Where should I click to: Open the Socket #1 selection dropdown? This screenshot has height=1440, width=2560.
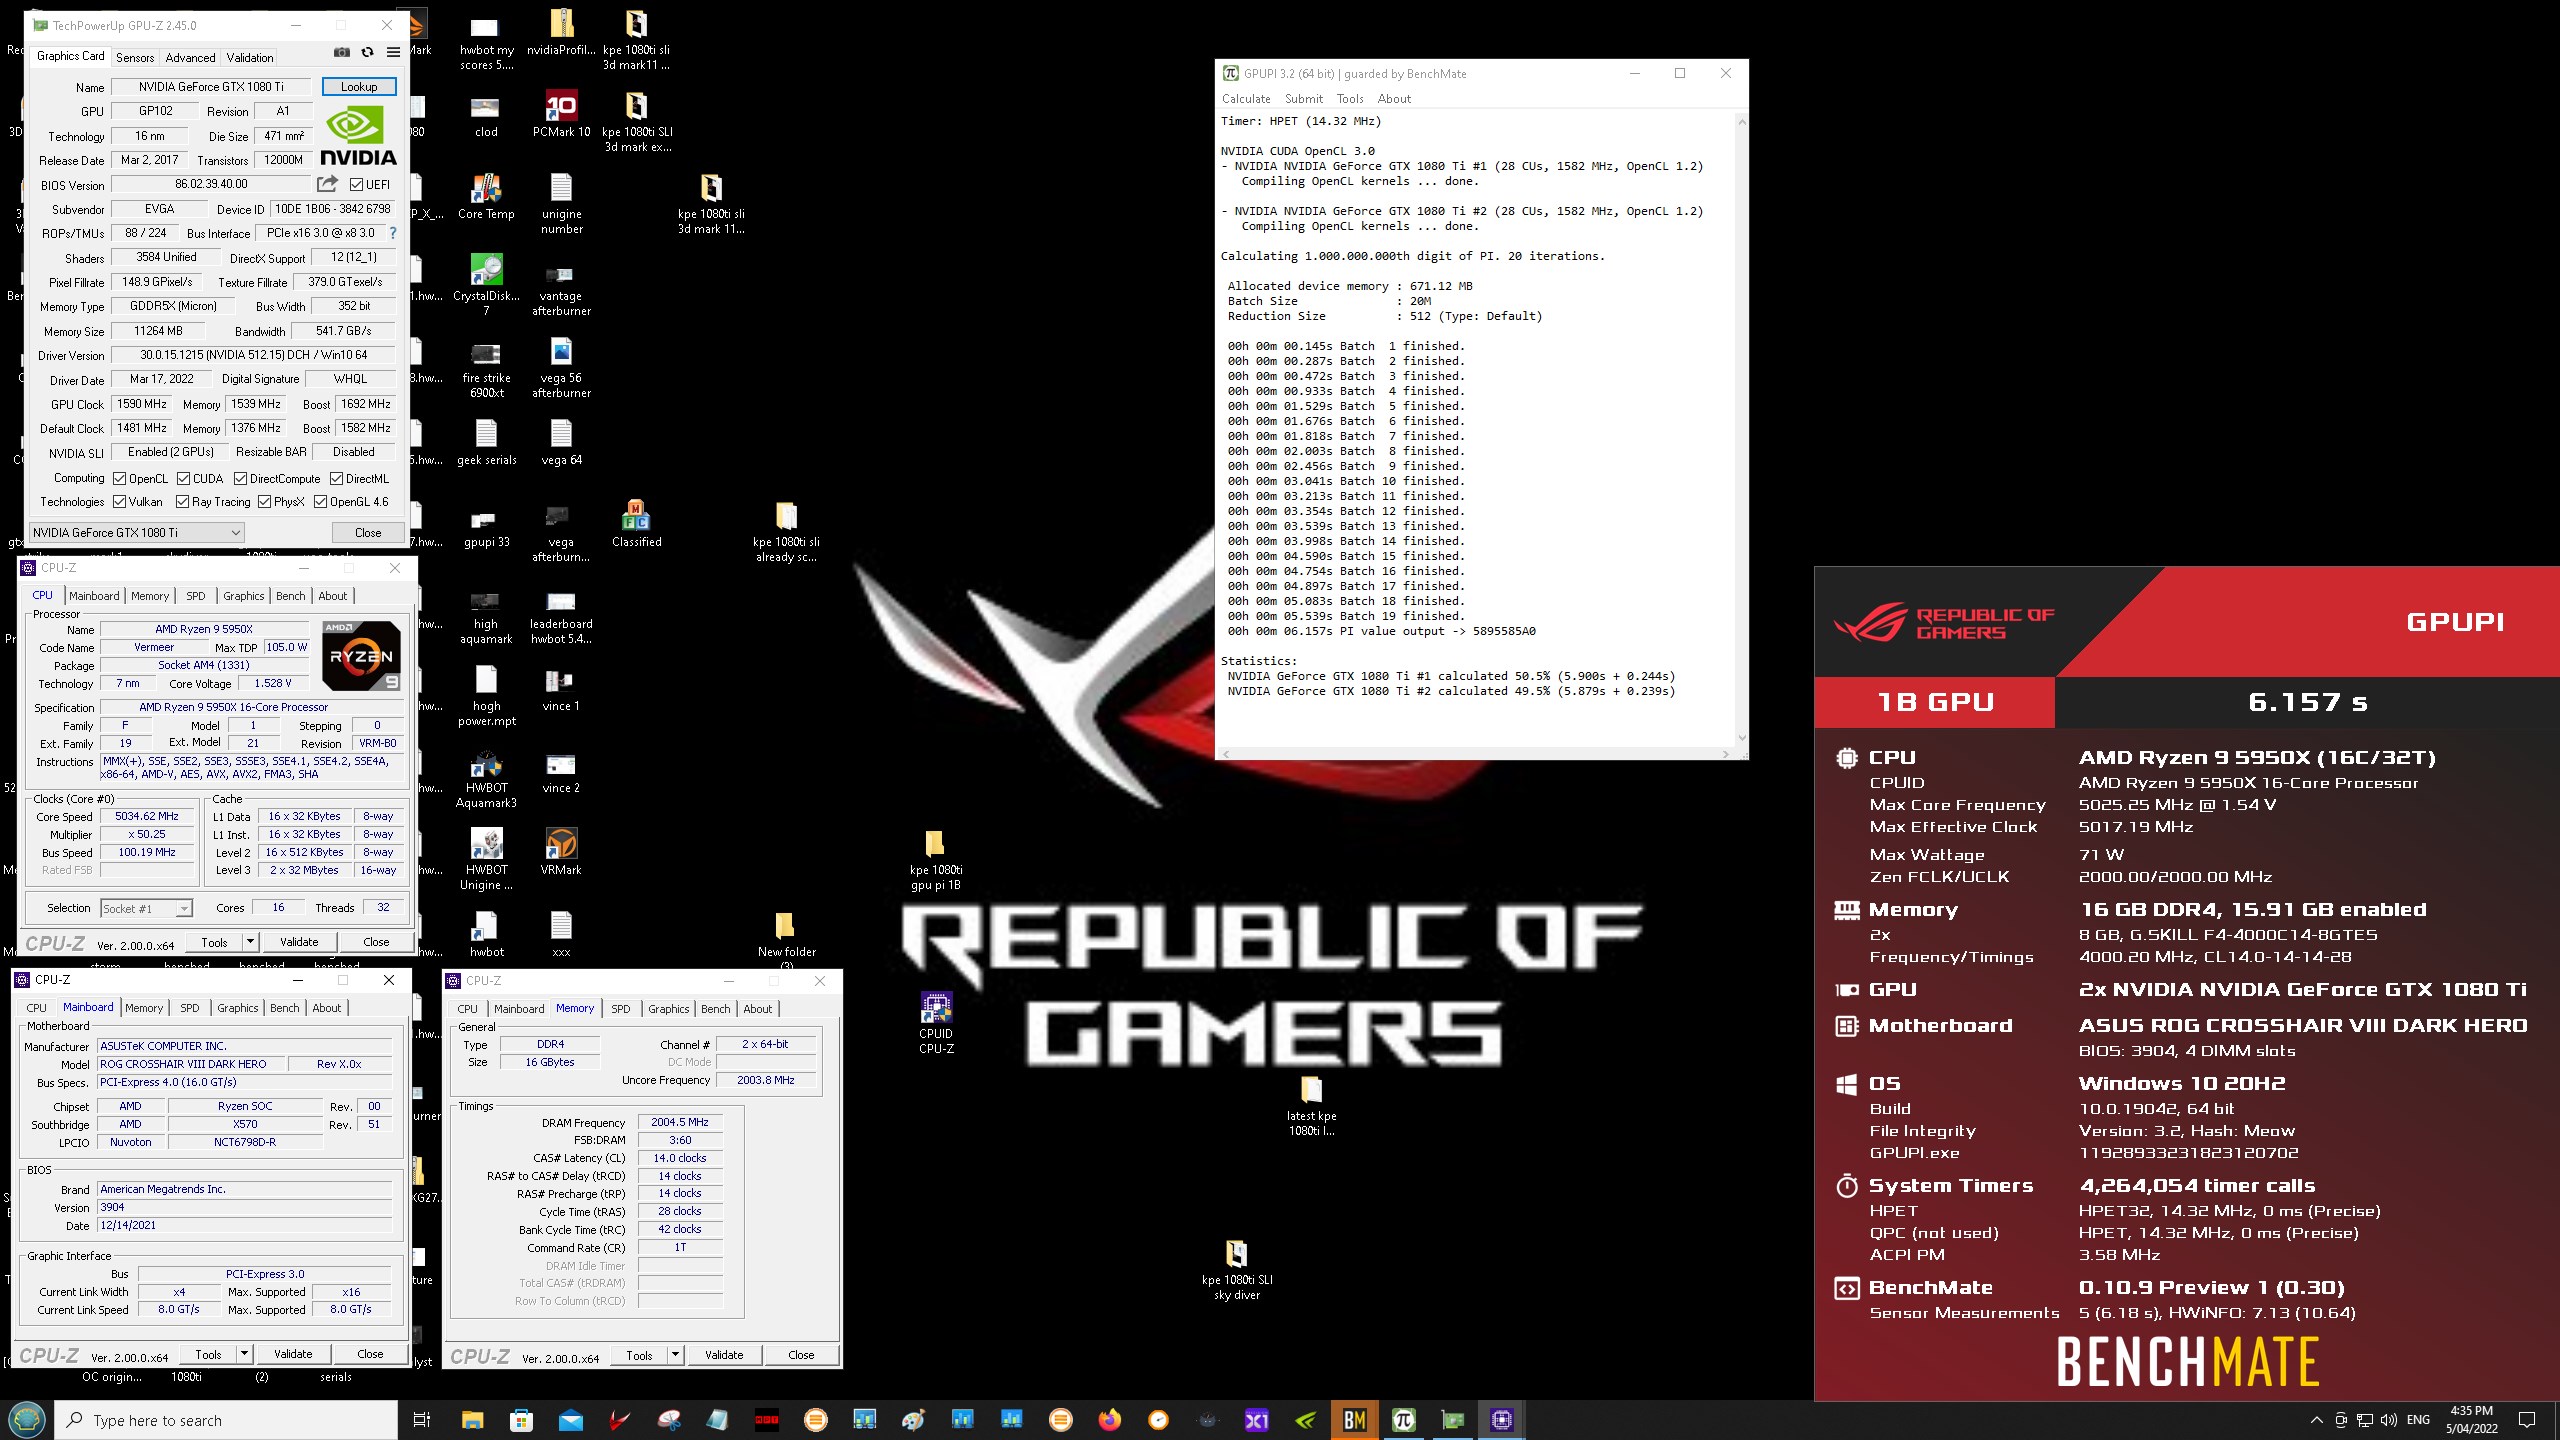[146, 909]
